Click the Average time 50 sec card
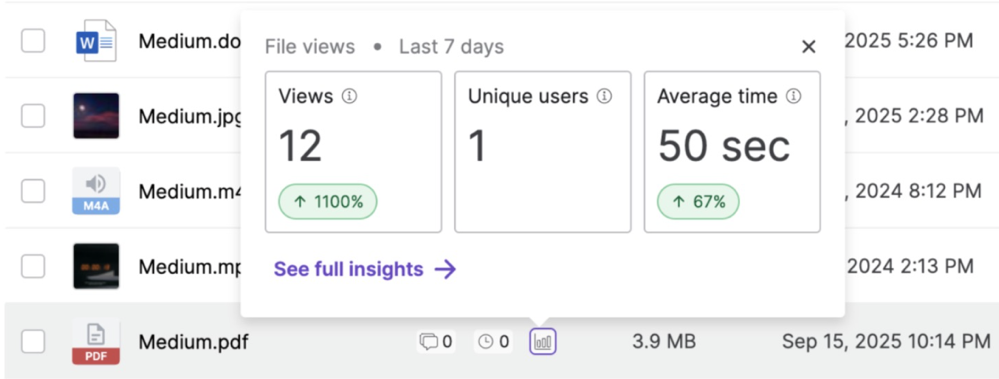This screenshot has height=379, width=999. pyautogui.click(x=732, y=152)
